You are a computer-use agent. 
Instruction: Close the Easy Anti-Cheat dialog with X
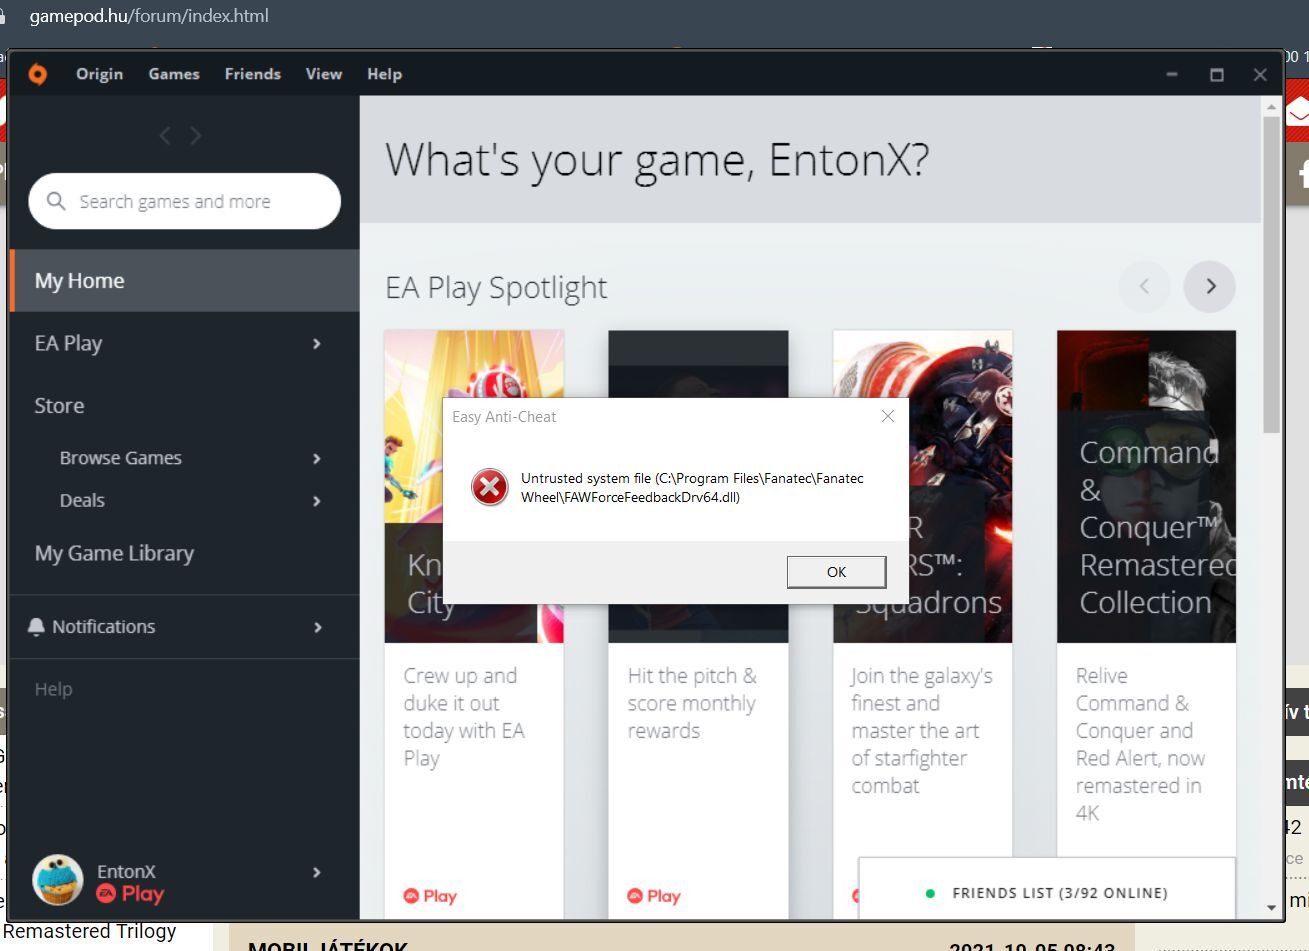tap(887, 416)
